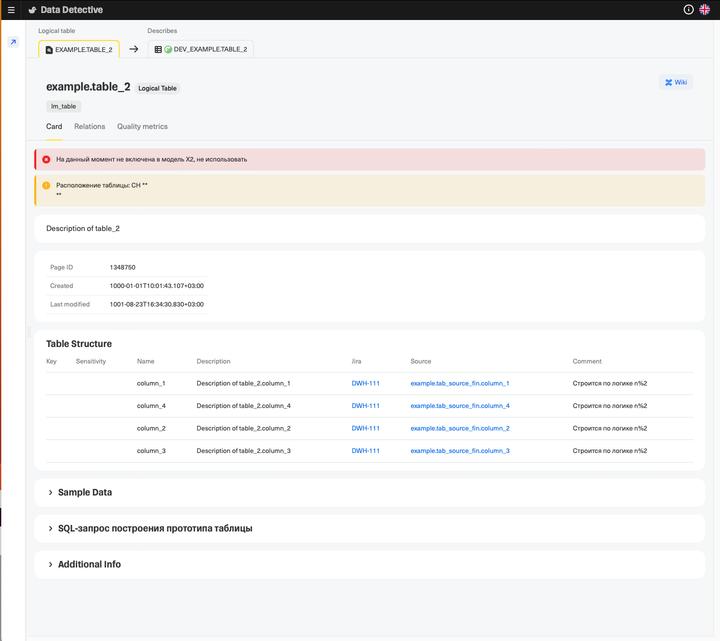This screenshot has width=720, height=641.
Task: Open DWH-111 link in column_3 row
Action: pyautogui.click(x=366, y=451)
